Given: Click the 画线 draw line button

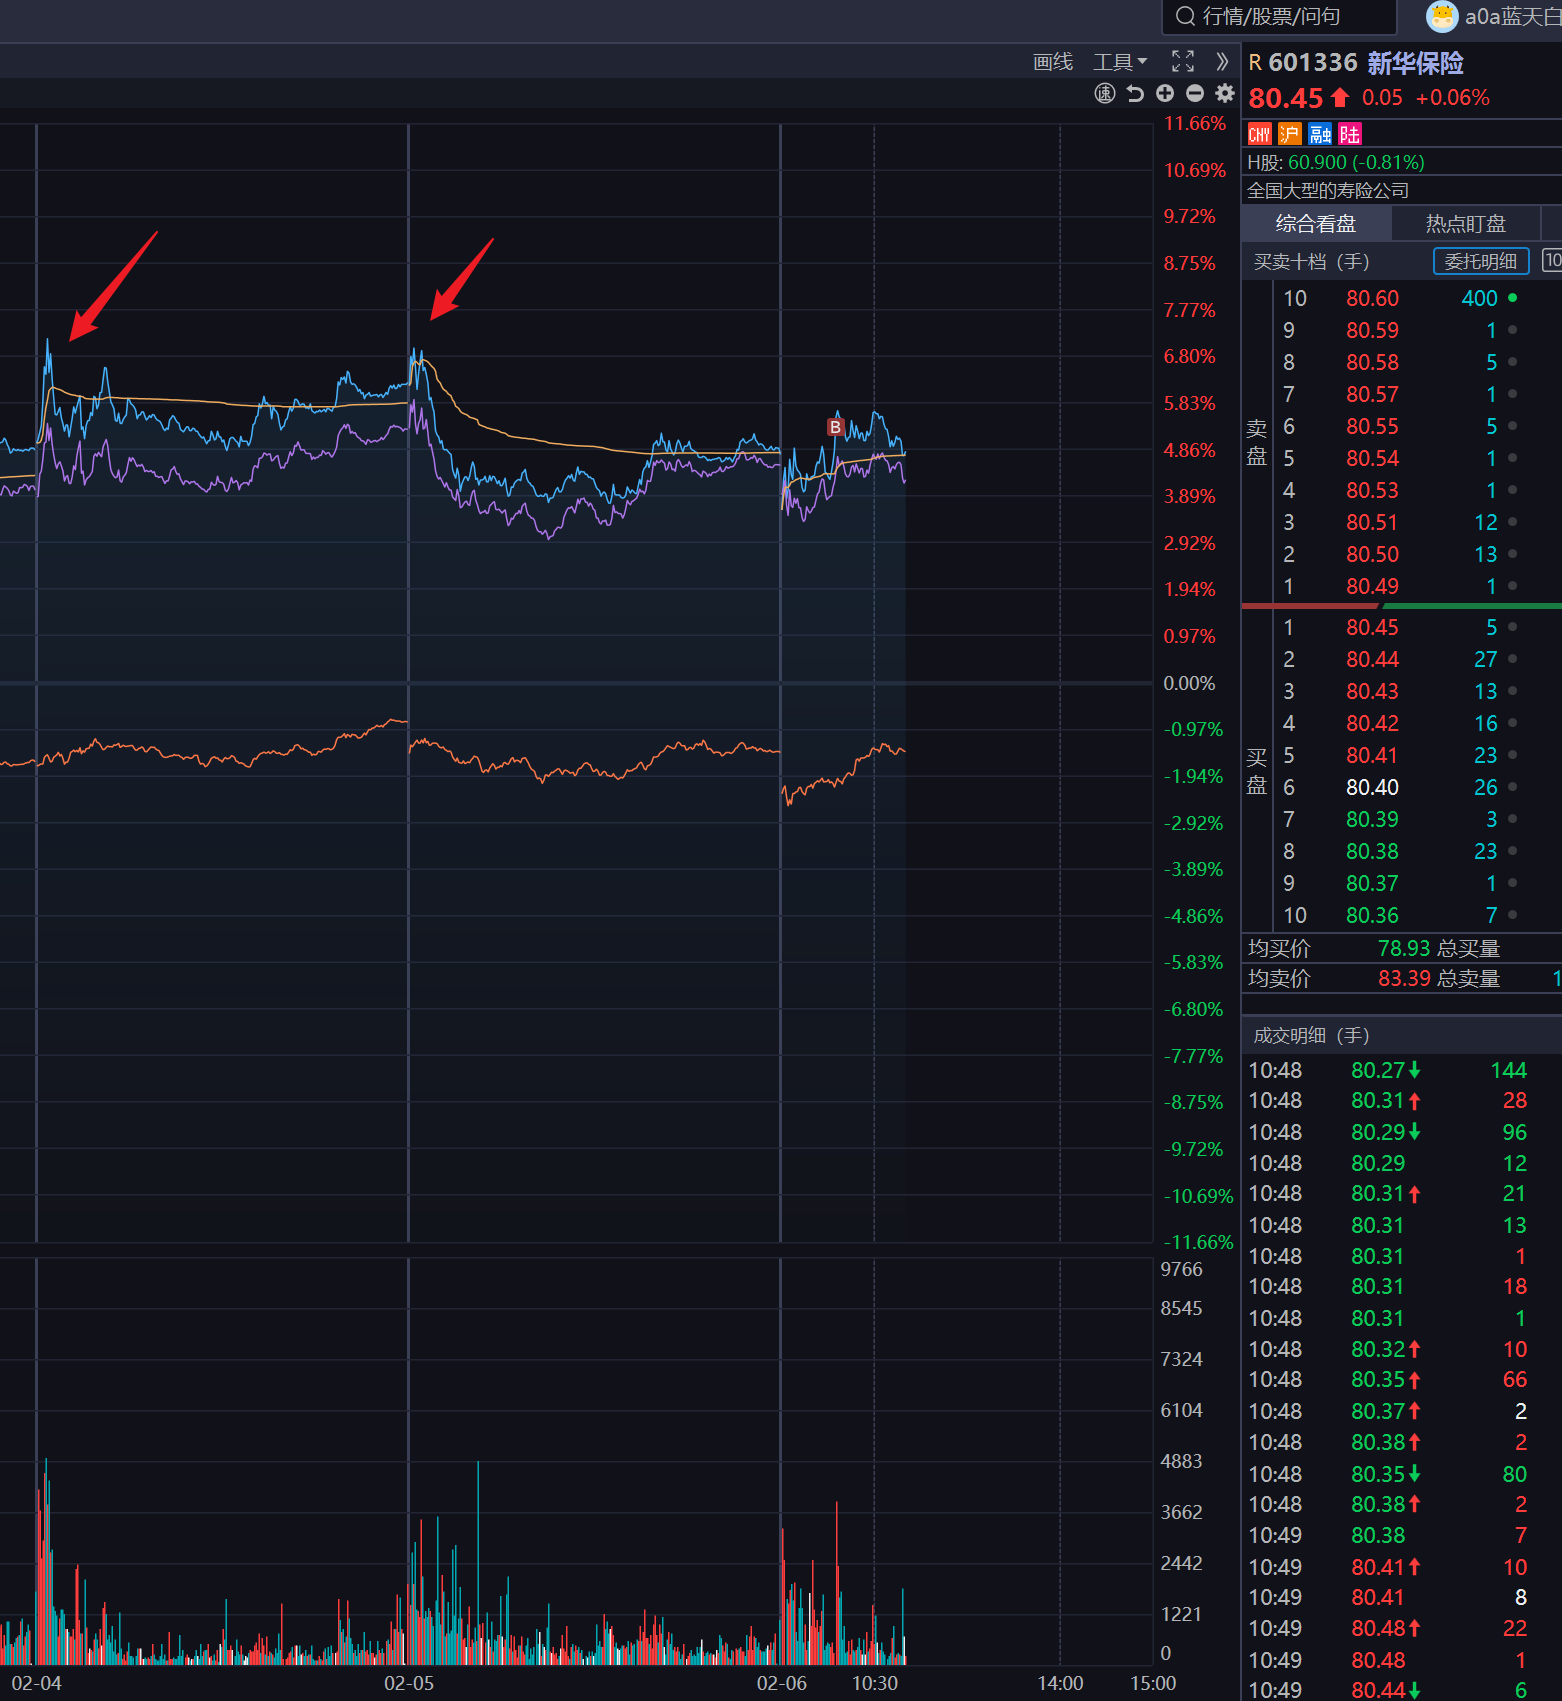Looking at the screenshot, I should tap(1052, 62).
